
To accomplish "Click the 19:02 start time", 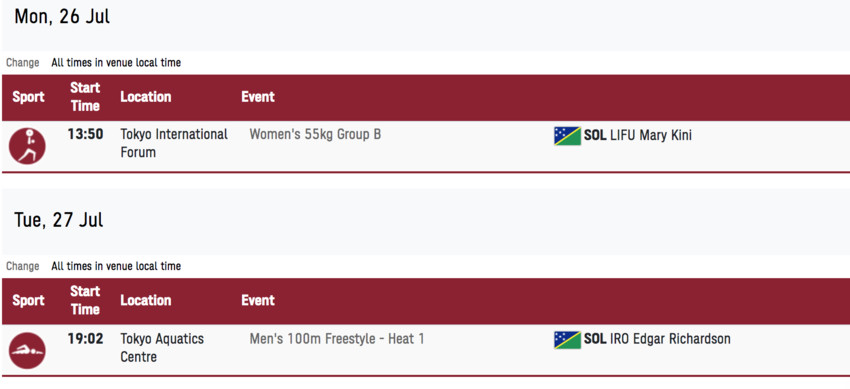I will [85, 339].
